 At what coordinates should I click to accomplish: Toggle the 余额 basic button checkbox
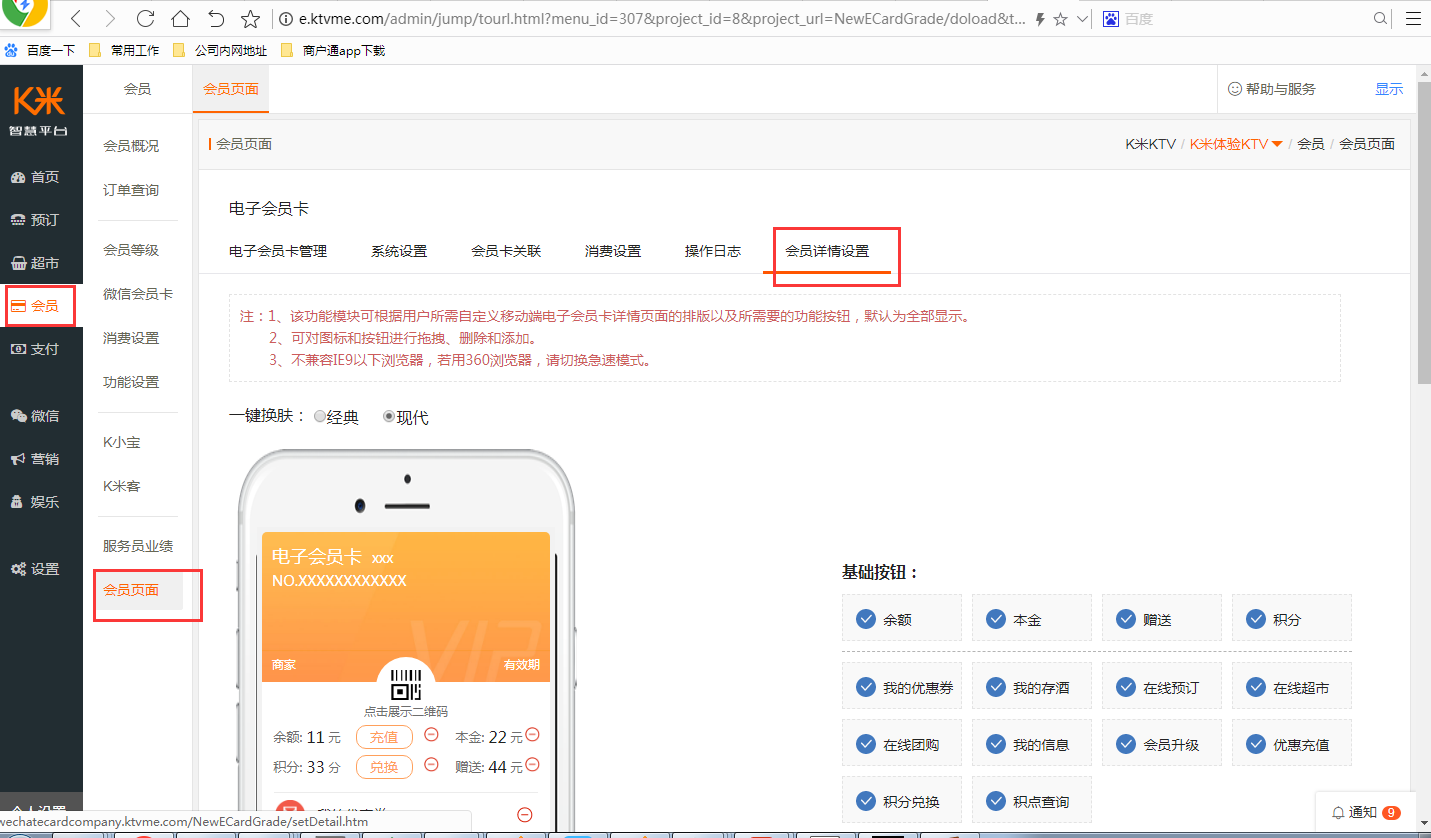[866, 619]
